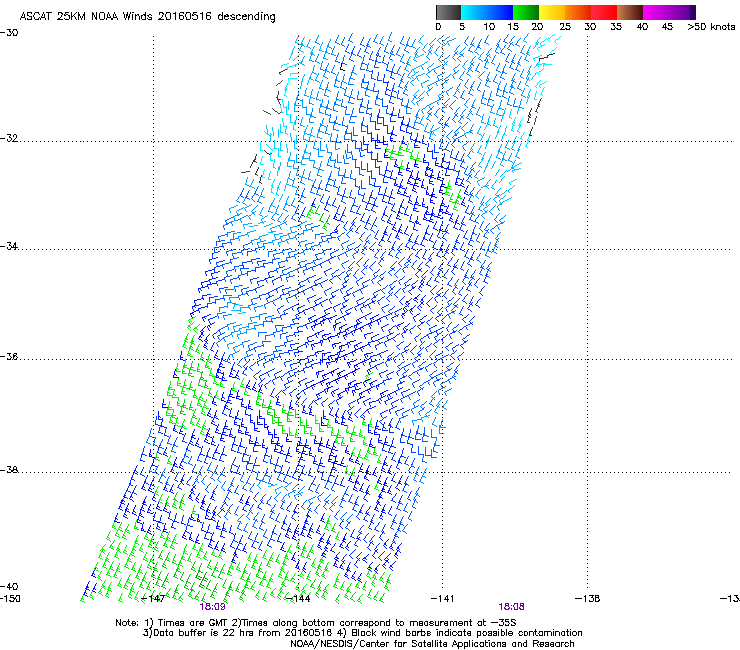Viewport: 740px width, 650px height.
Task: Click the "-34" latitude axis label
Action: pos(9,246)
